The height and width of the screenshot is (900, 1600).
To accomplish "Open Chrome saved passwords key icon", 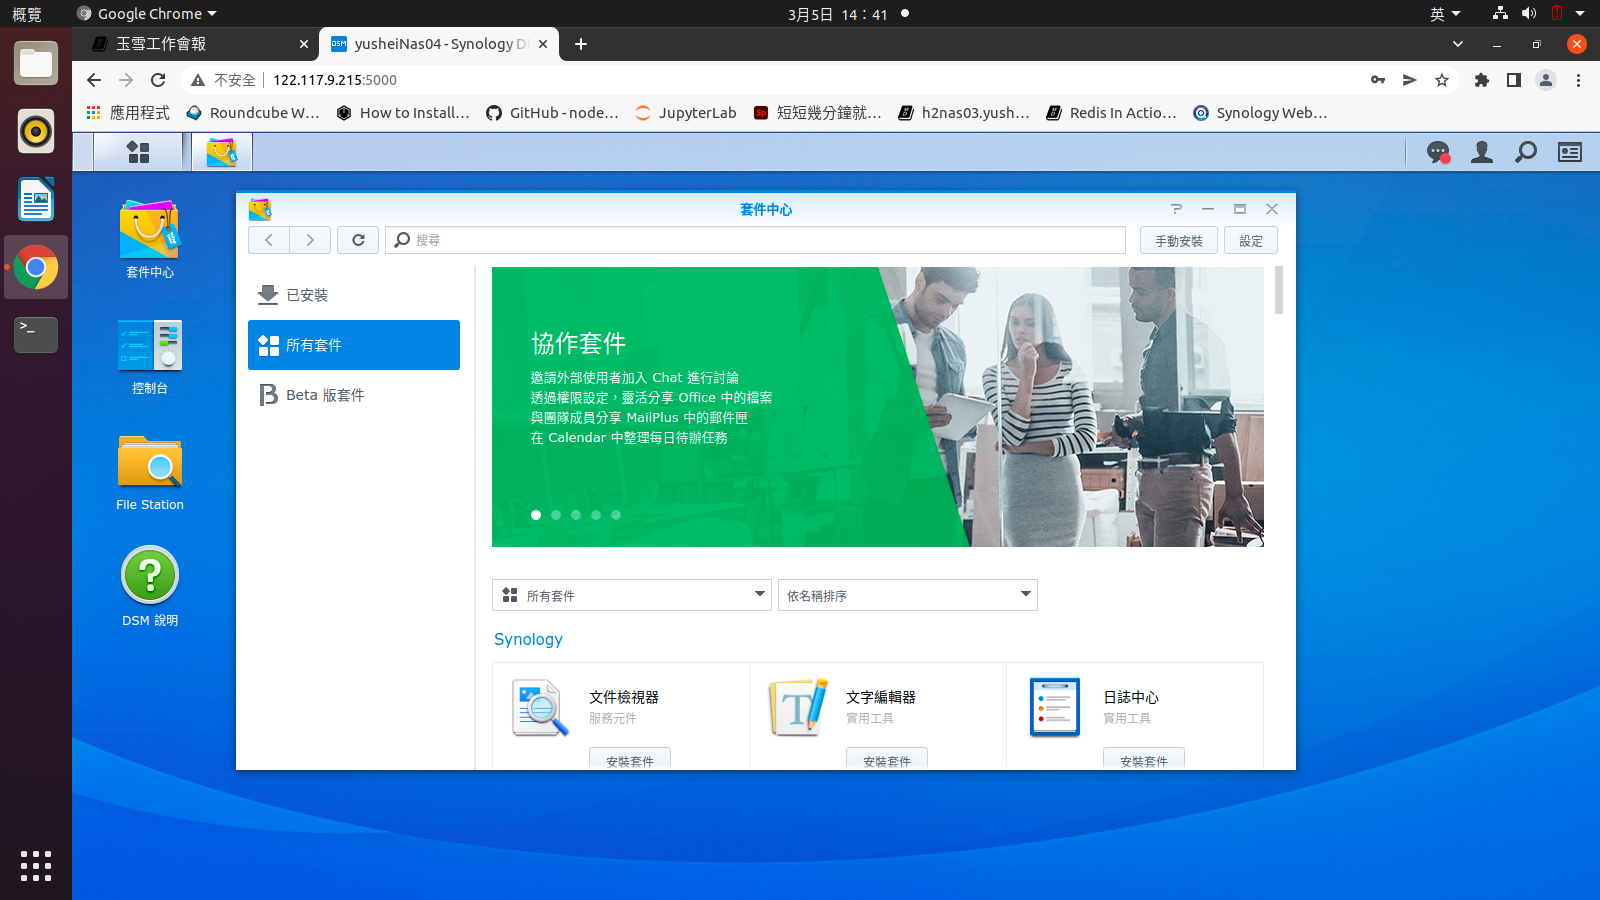I will coord(1378,80).
